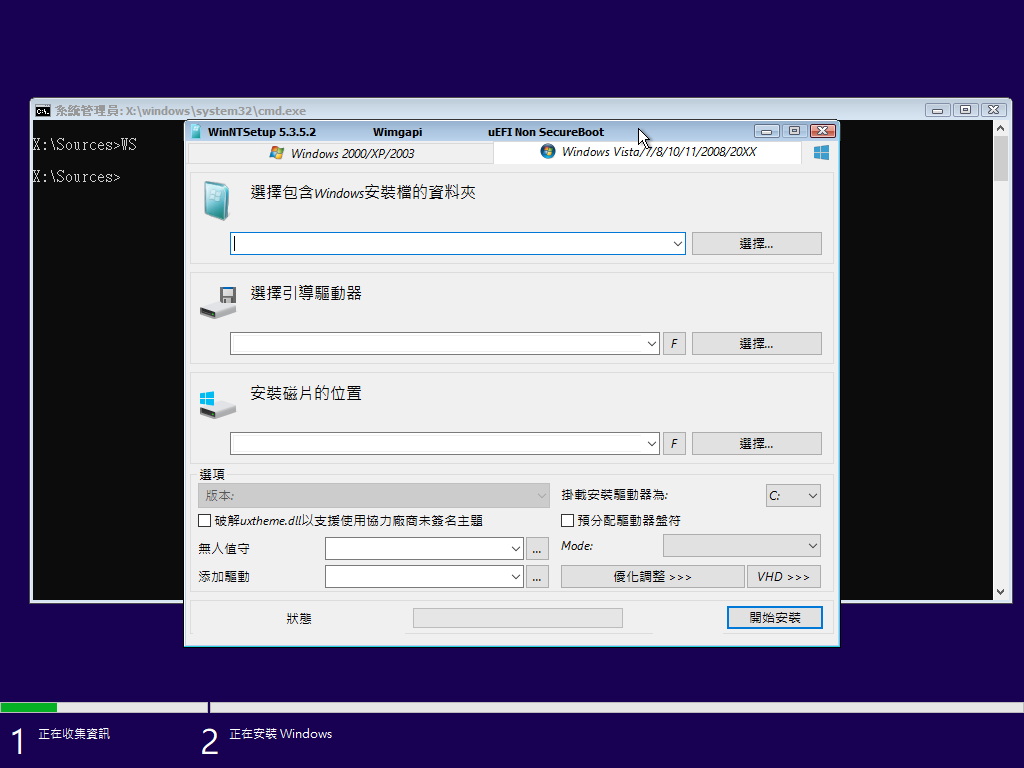Click the Windows logo icon beside tabs
The width and height of the screenshot is (1024, 768).
pos(821,152)
